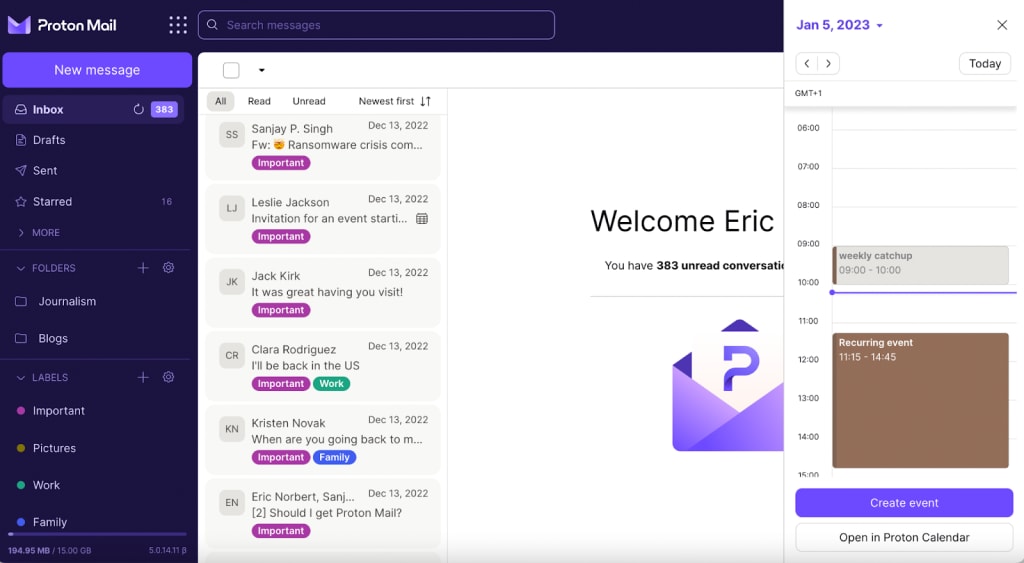Click the CR sender avatar
The width and height of the screenshot is (1024, 563).
tap(232, 355)
